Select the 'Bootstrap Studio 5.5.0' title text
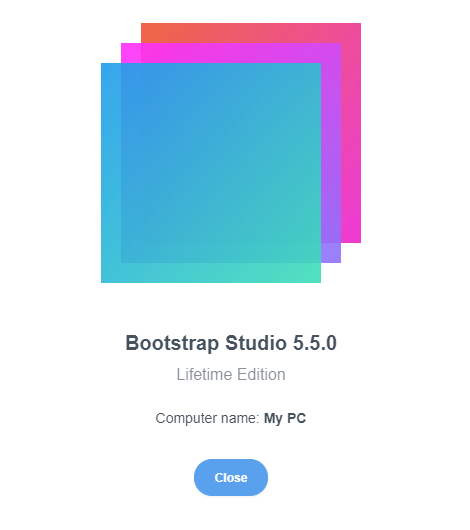 click(231, 343)
